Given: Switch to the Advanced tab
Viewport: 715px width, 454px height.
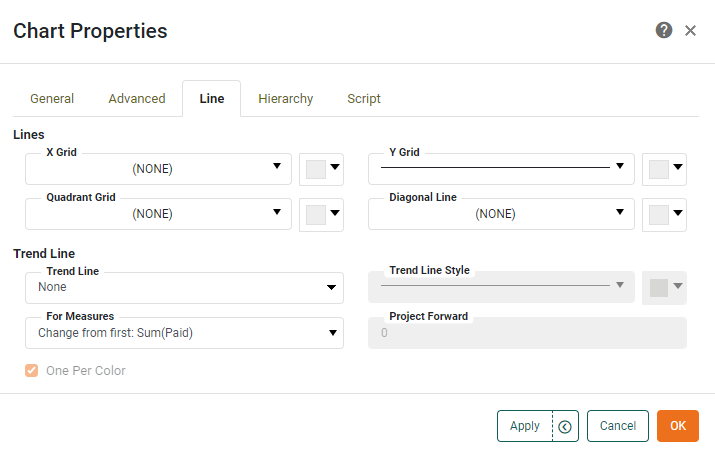Looking at the screenshot, I should click(x=137, y=99).
